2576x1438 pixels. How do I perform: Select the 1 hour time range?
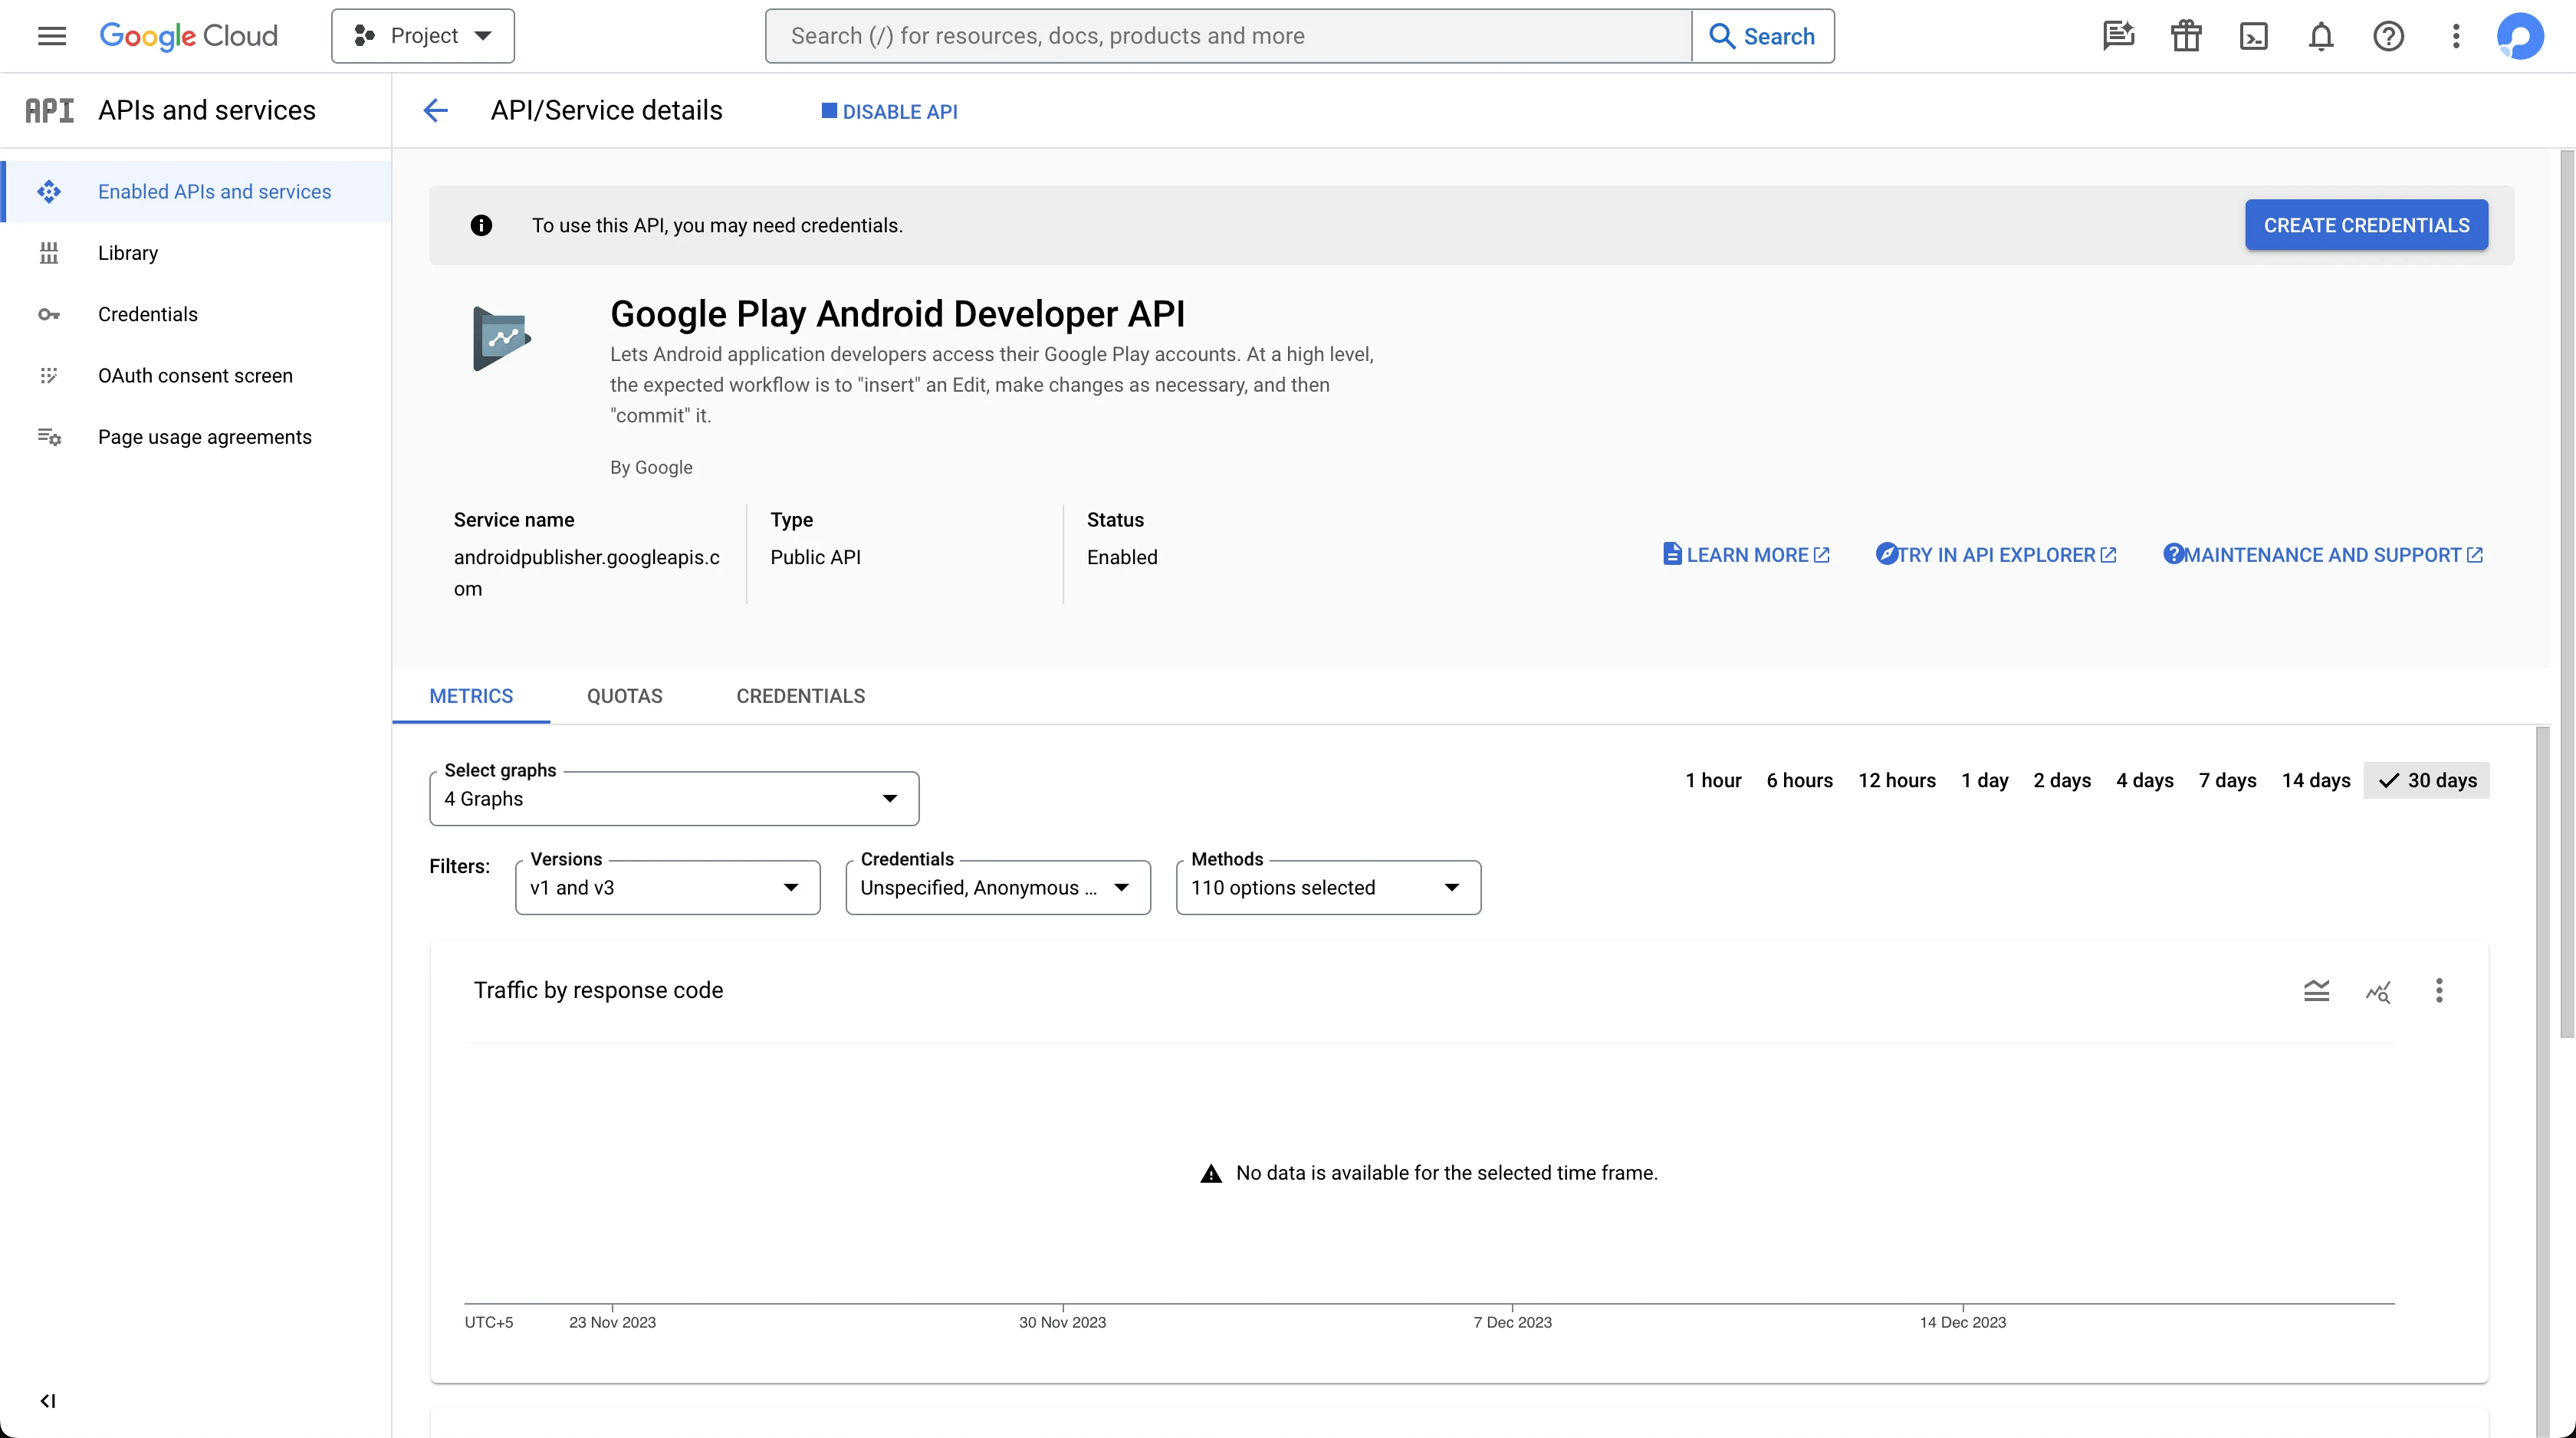(1712, 780)
